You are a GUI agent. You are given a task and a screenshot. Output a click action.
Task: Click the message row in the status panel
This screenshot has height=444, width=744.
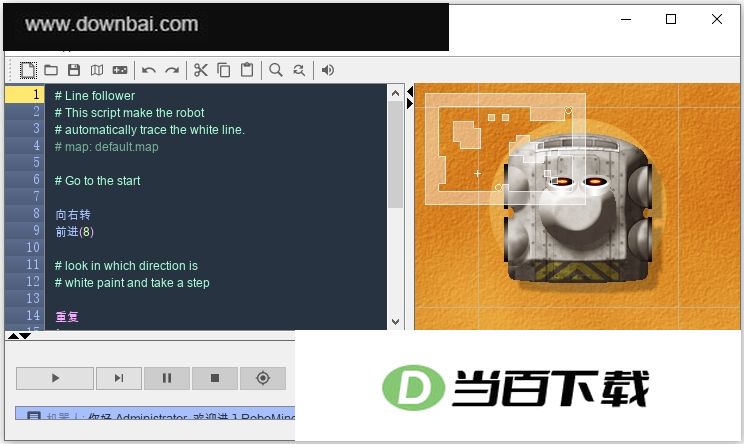point(155,413)
